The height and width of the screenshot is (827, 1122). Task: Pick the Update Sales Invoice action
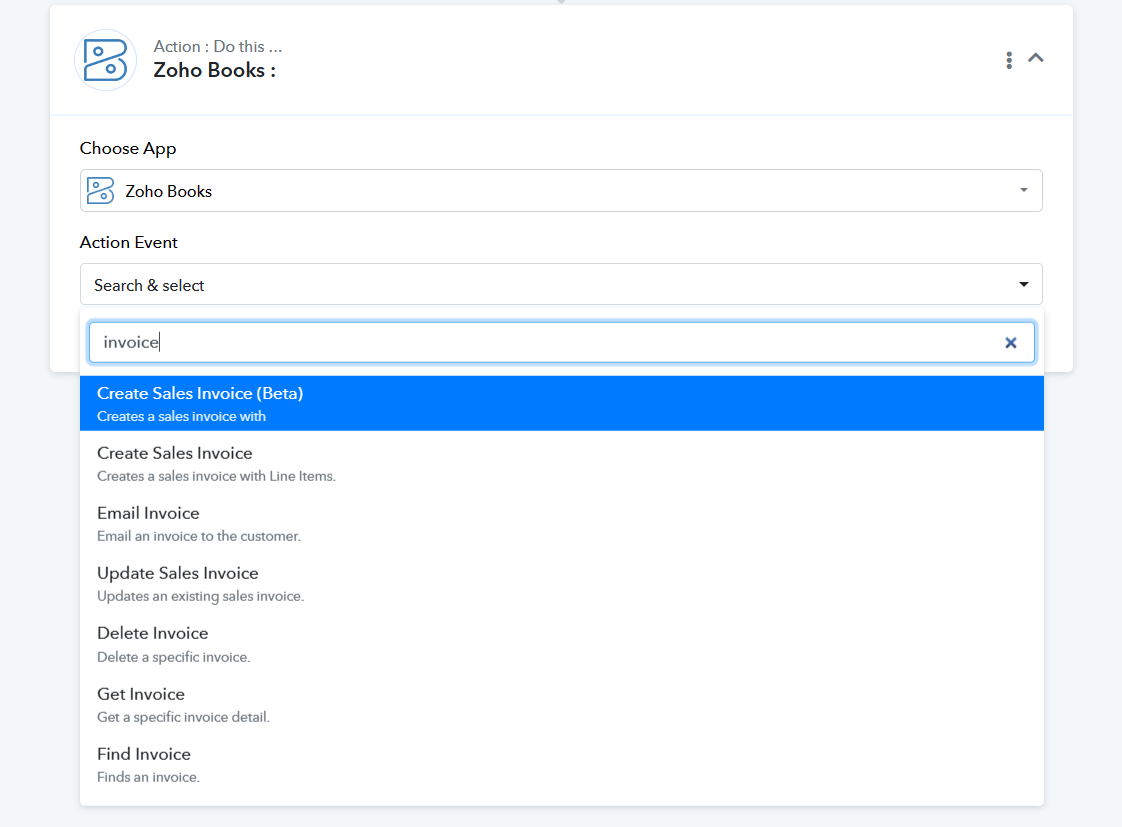pyautogui.click(x=562, y=584)
